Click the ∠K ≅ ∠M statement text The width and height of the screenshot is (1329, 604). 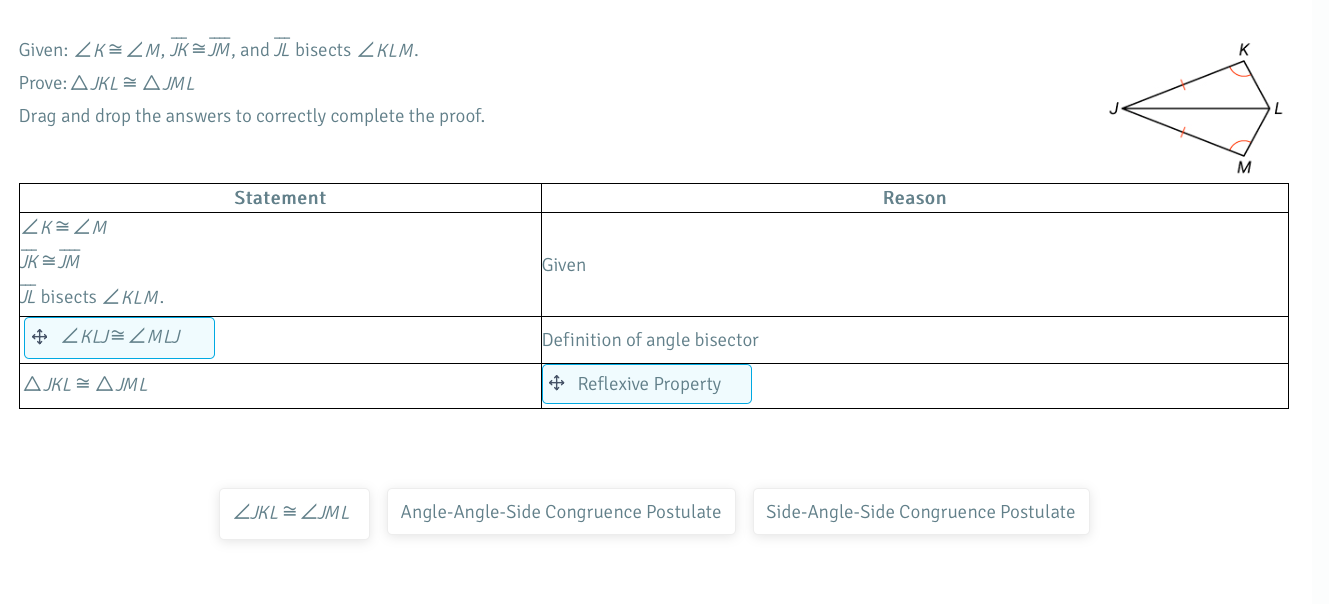click(62, 227)
